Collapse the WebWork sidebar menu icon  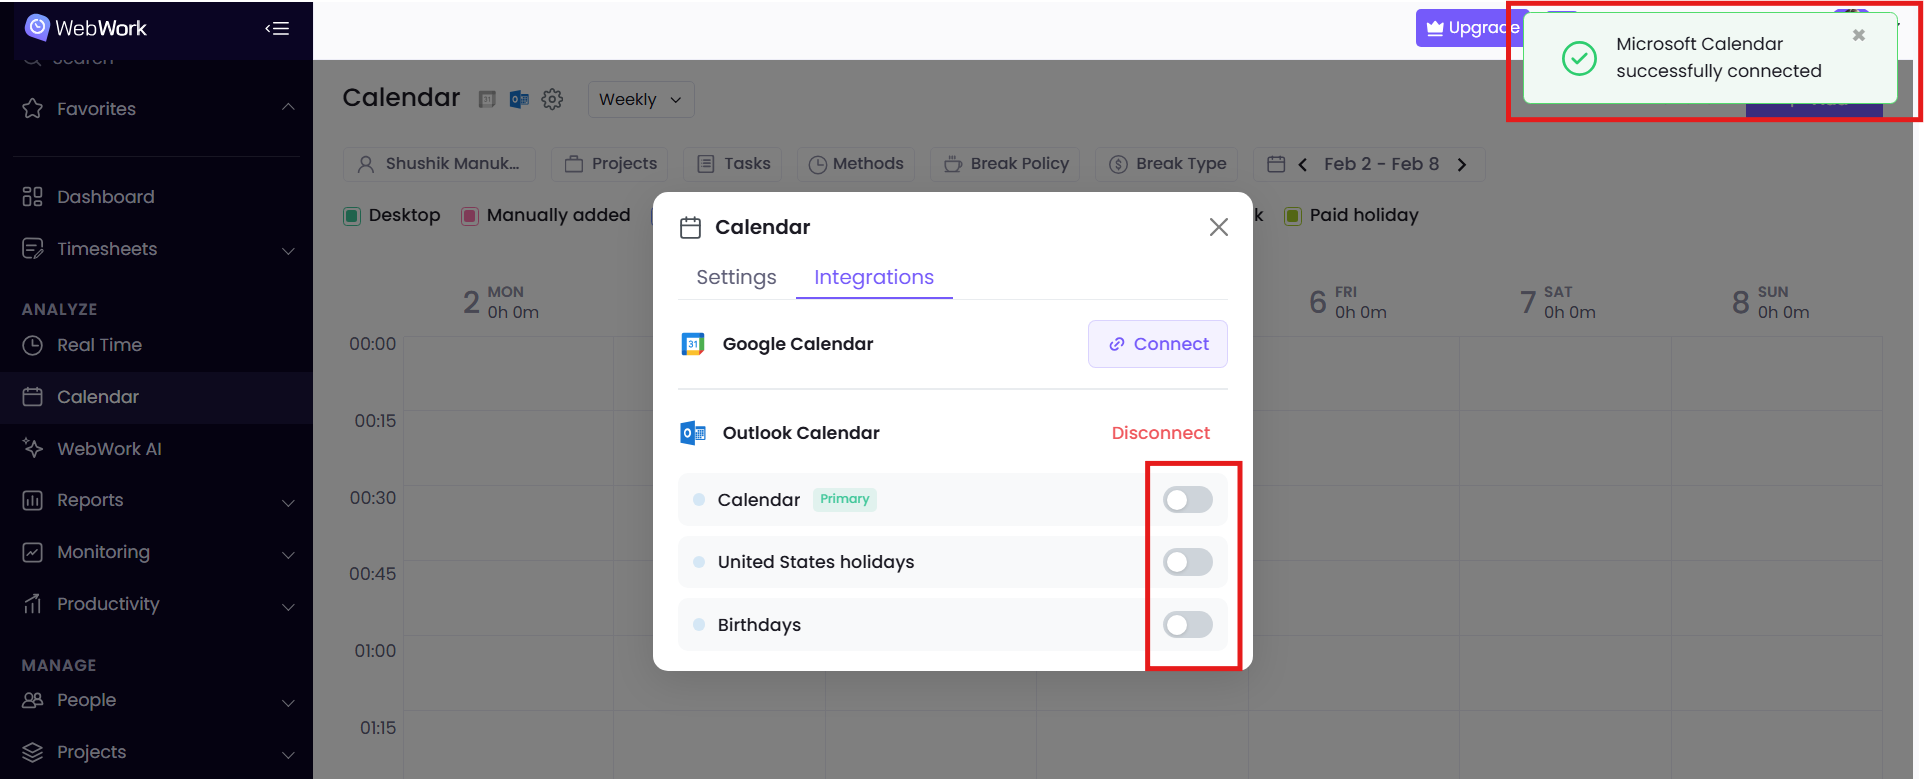click(277, 28)
